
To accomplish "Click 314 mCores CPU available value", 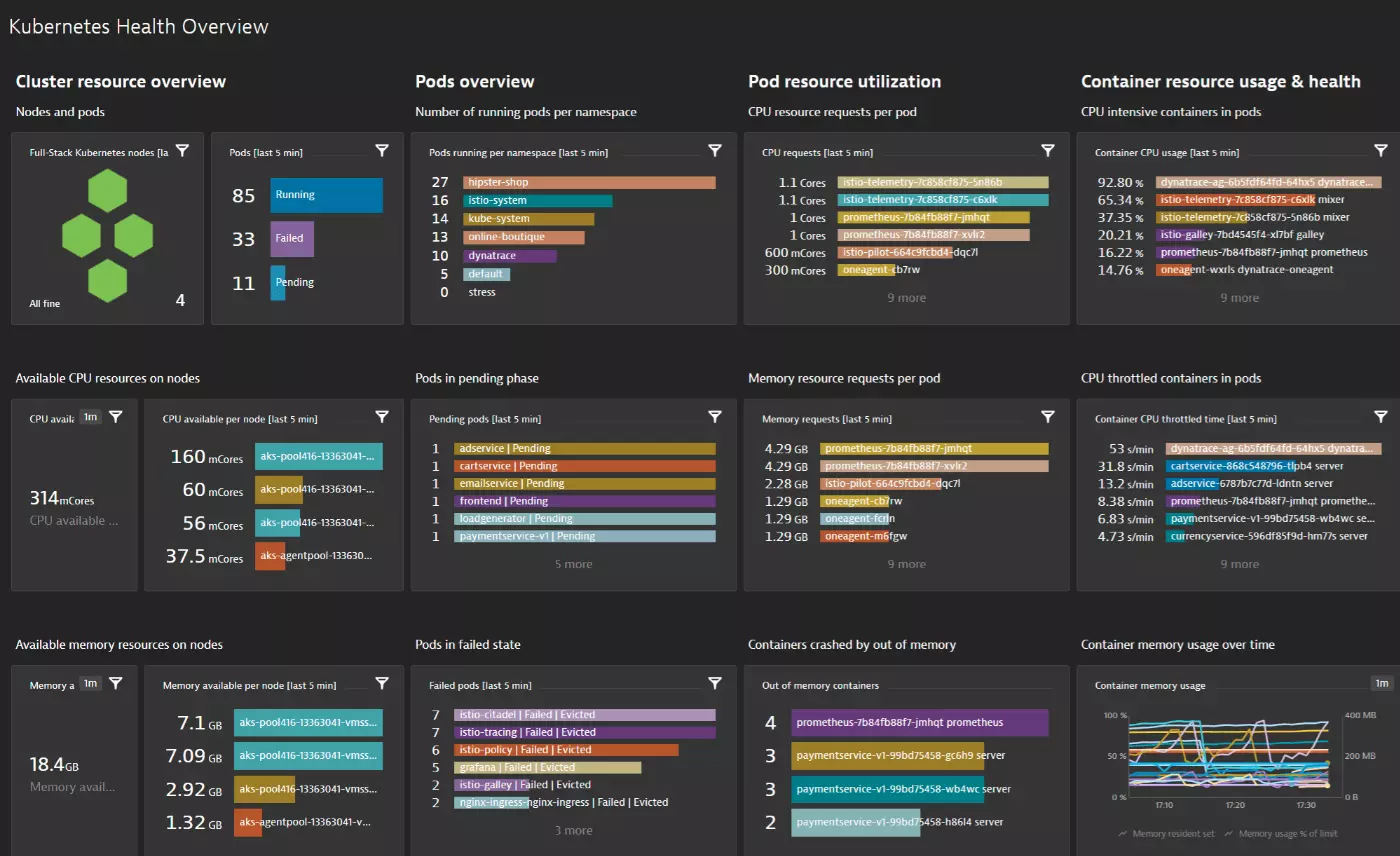I will (64, 498).
